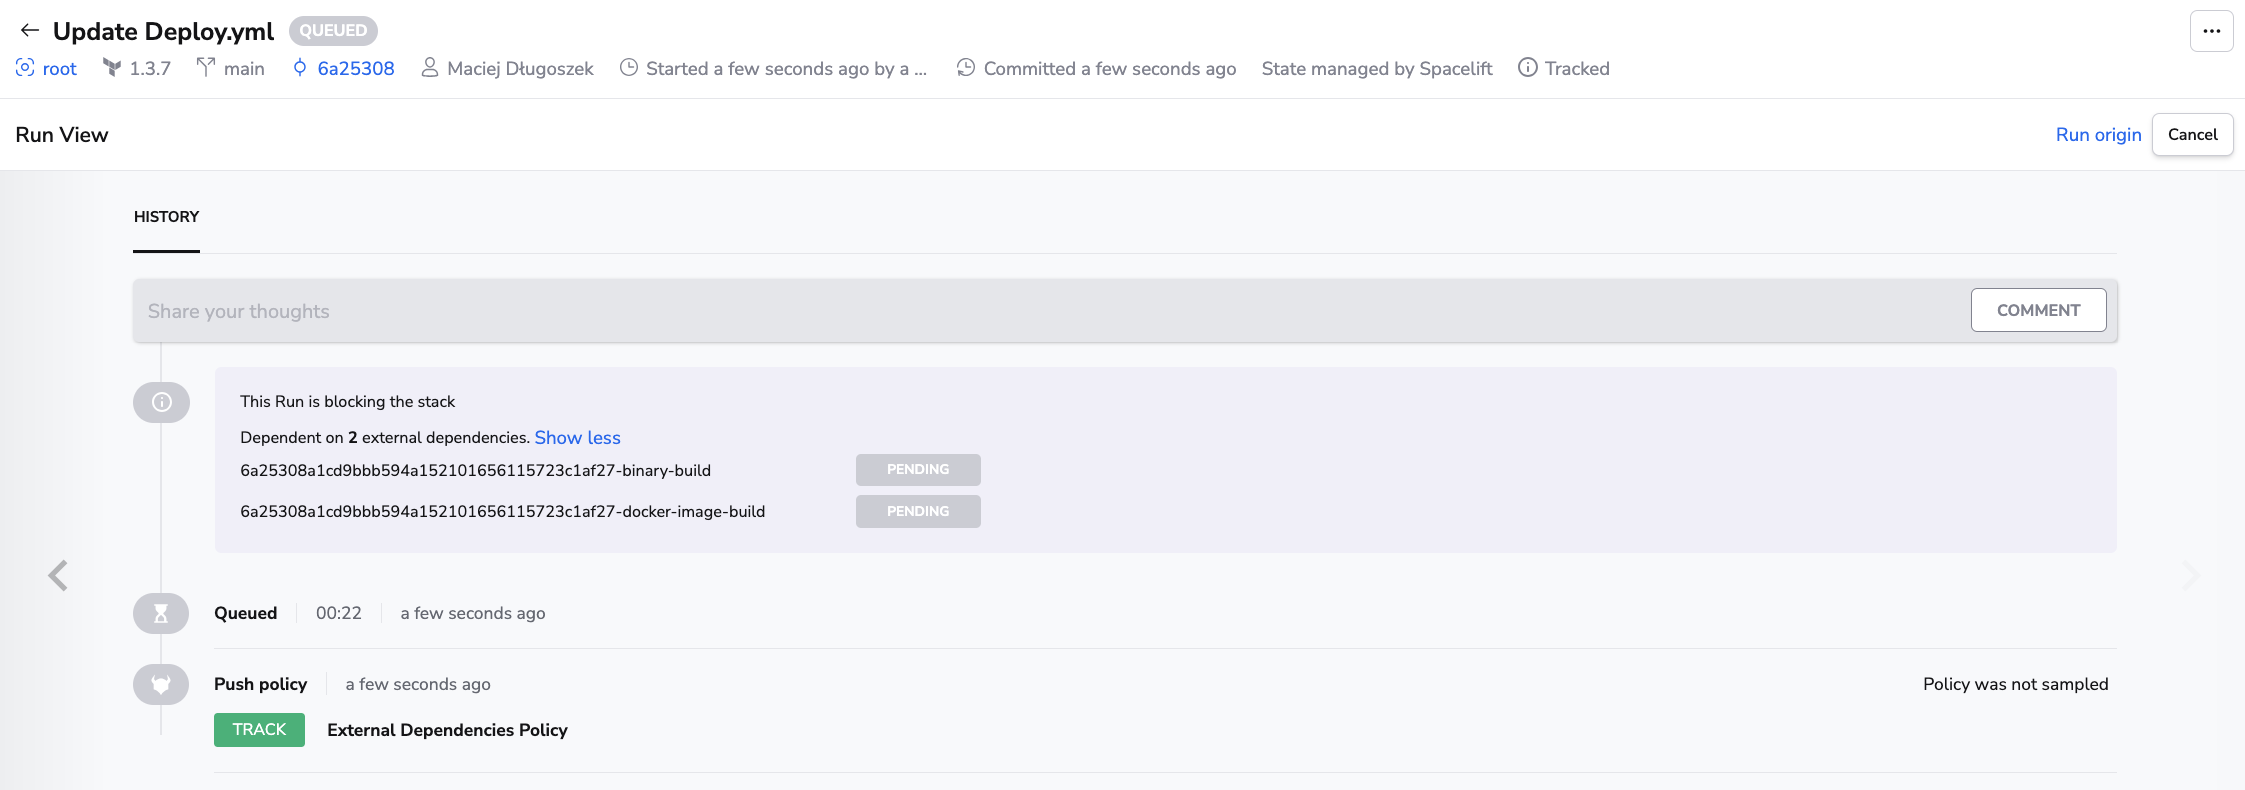Switch to the HISTORY tab
This screenshot has width=2245, height=790.
pos(166,217)
